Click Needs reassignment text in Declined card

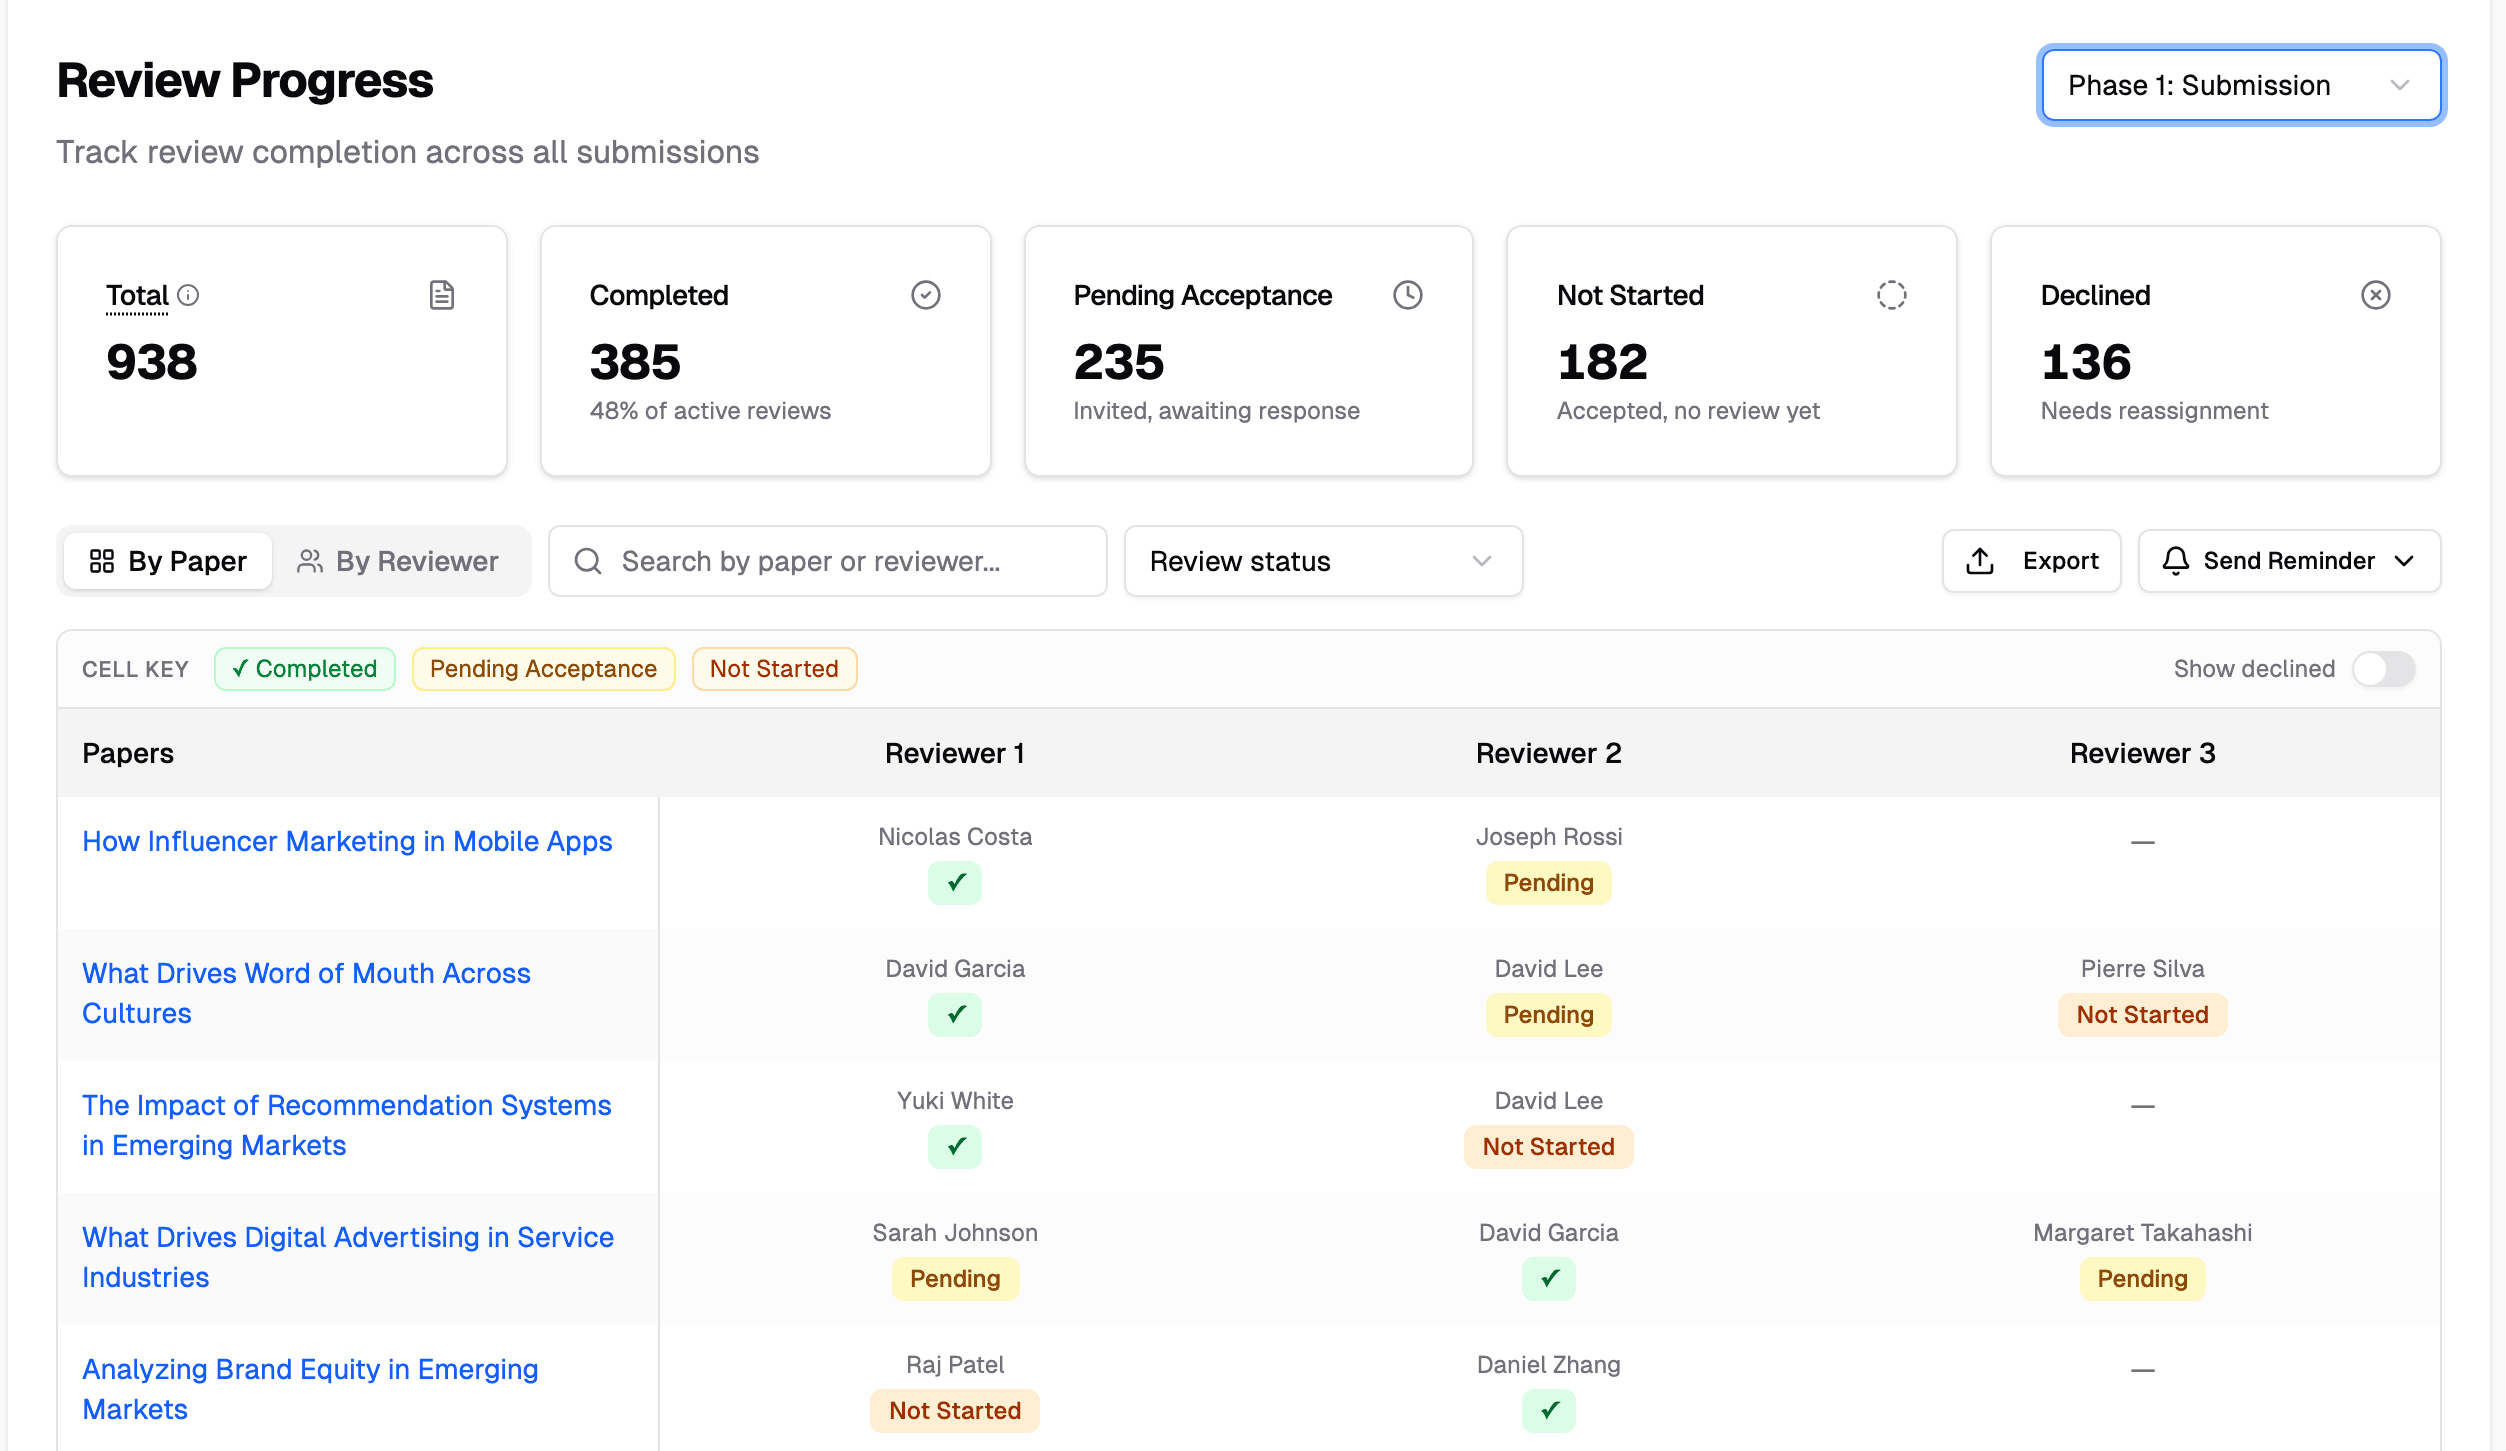pos(2154,411)
